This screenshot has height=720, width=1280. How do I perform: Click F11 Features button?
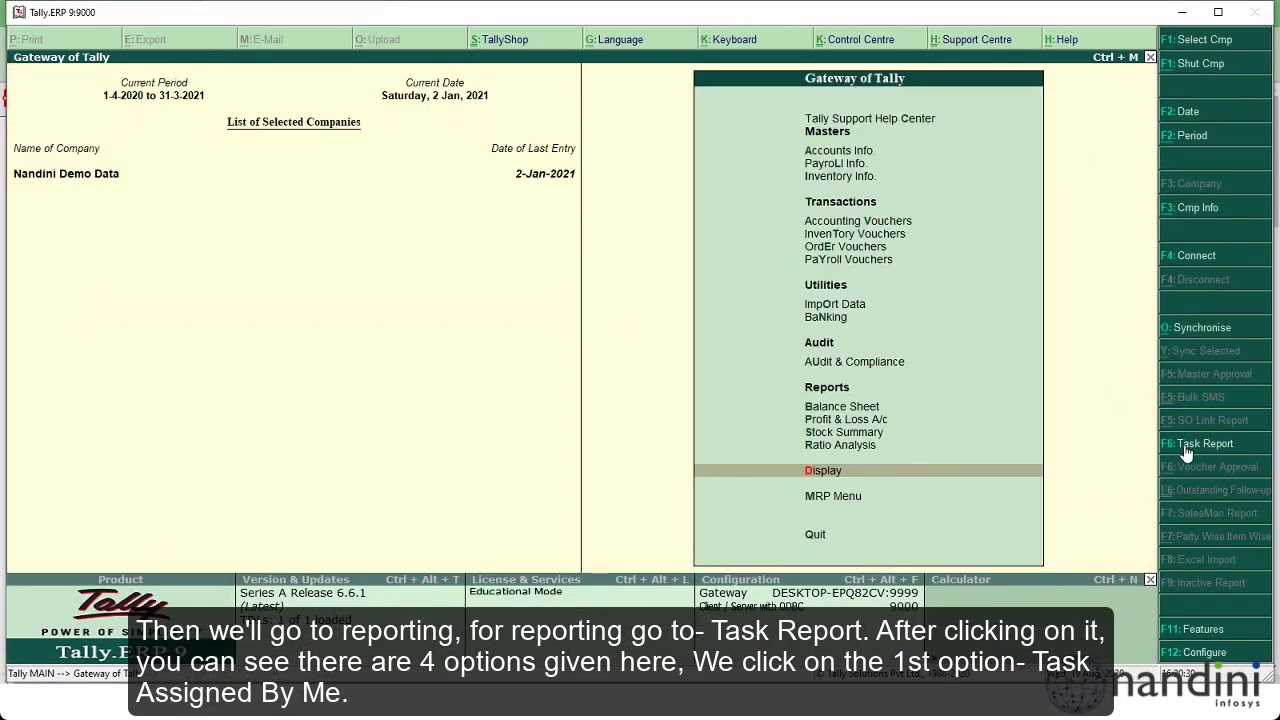[x=1215, y=630]
